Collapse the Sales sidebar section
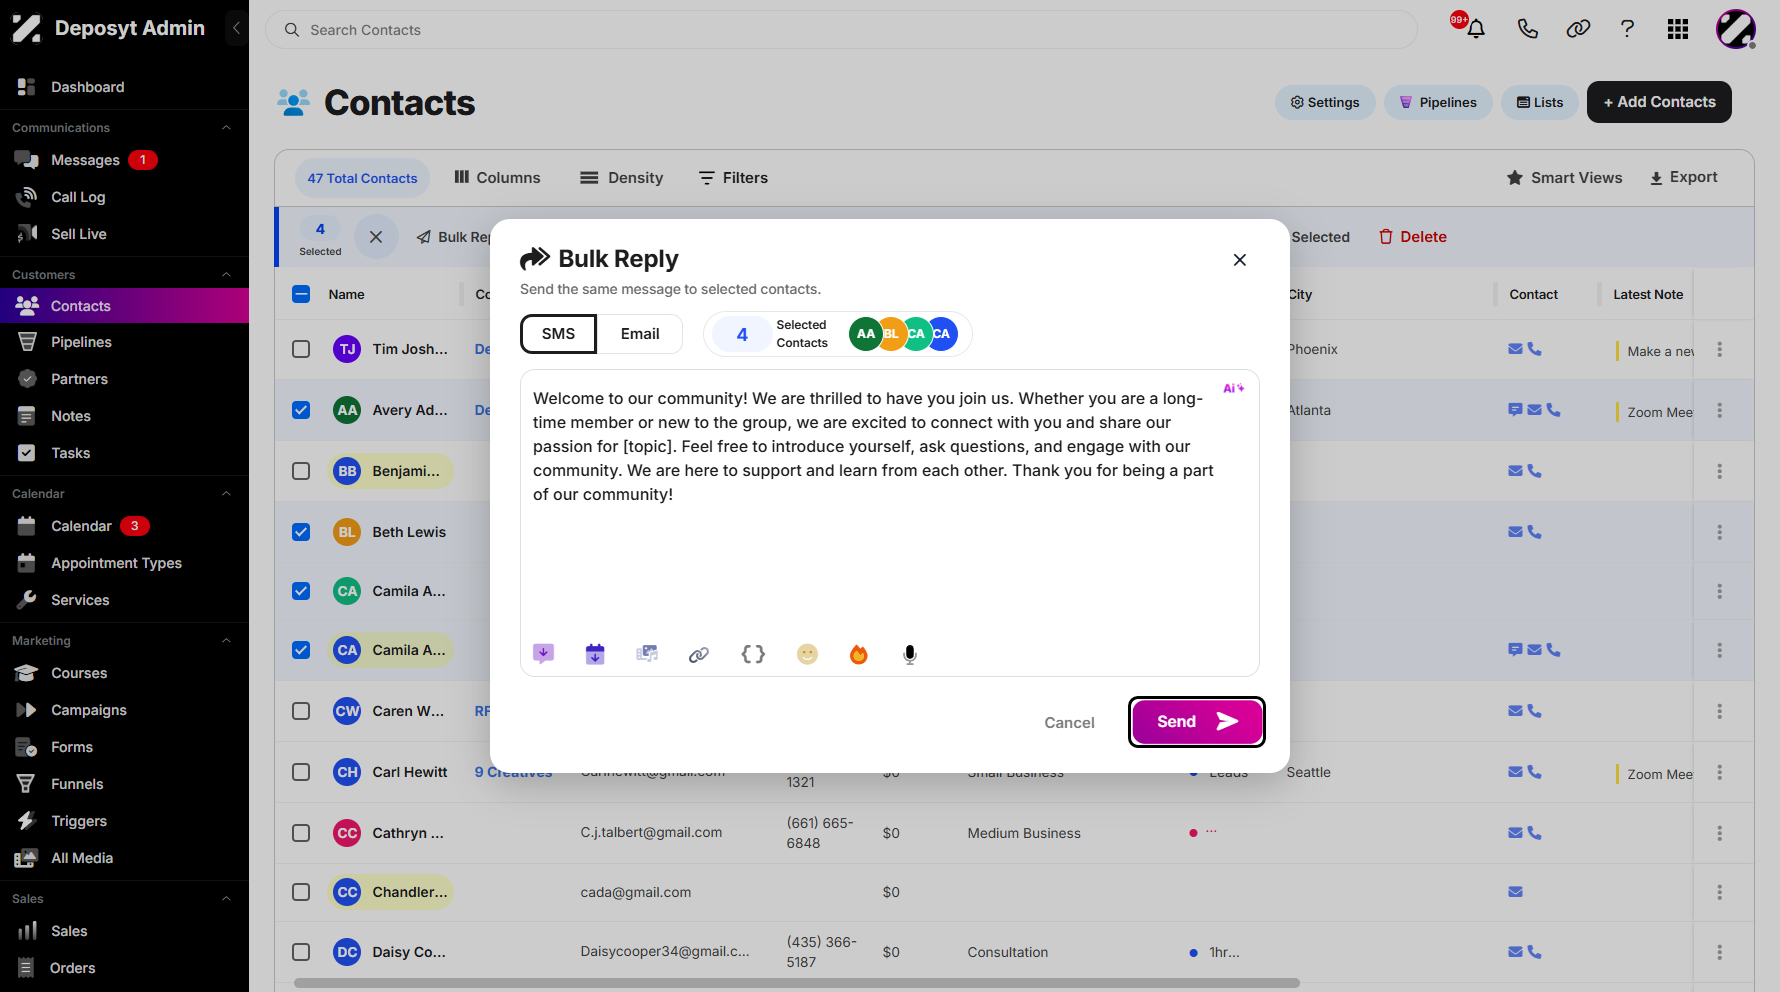The image size is (1780, 992). click(226, 899)
